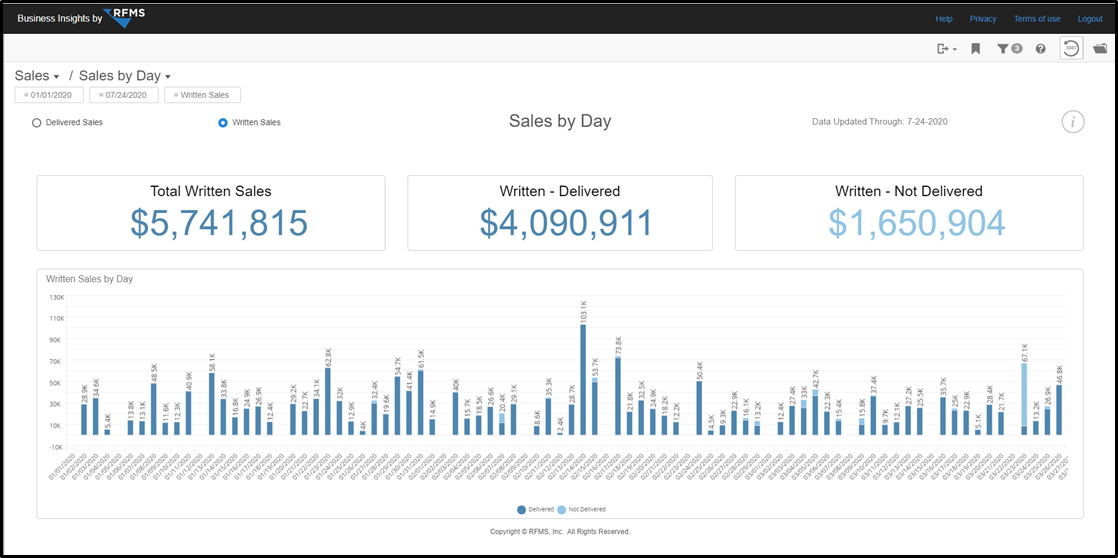Click the 01/01/2020 start date filter
1118x558 pixels.
pos(49,95)
